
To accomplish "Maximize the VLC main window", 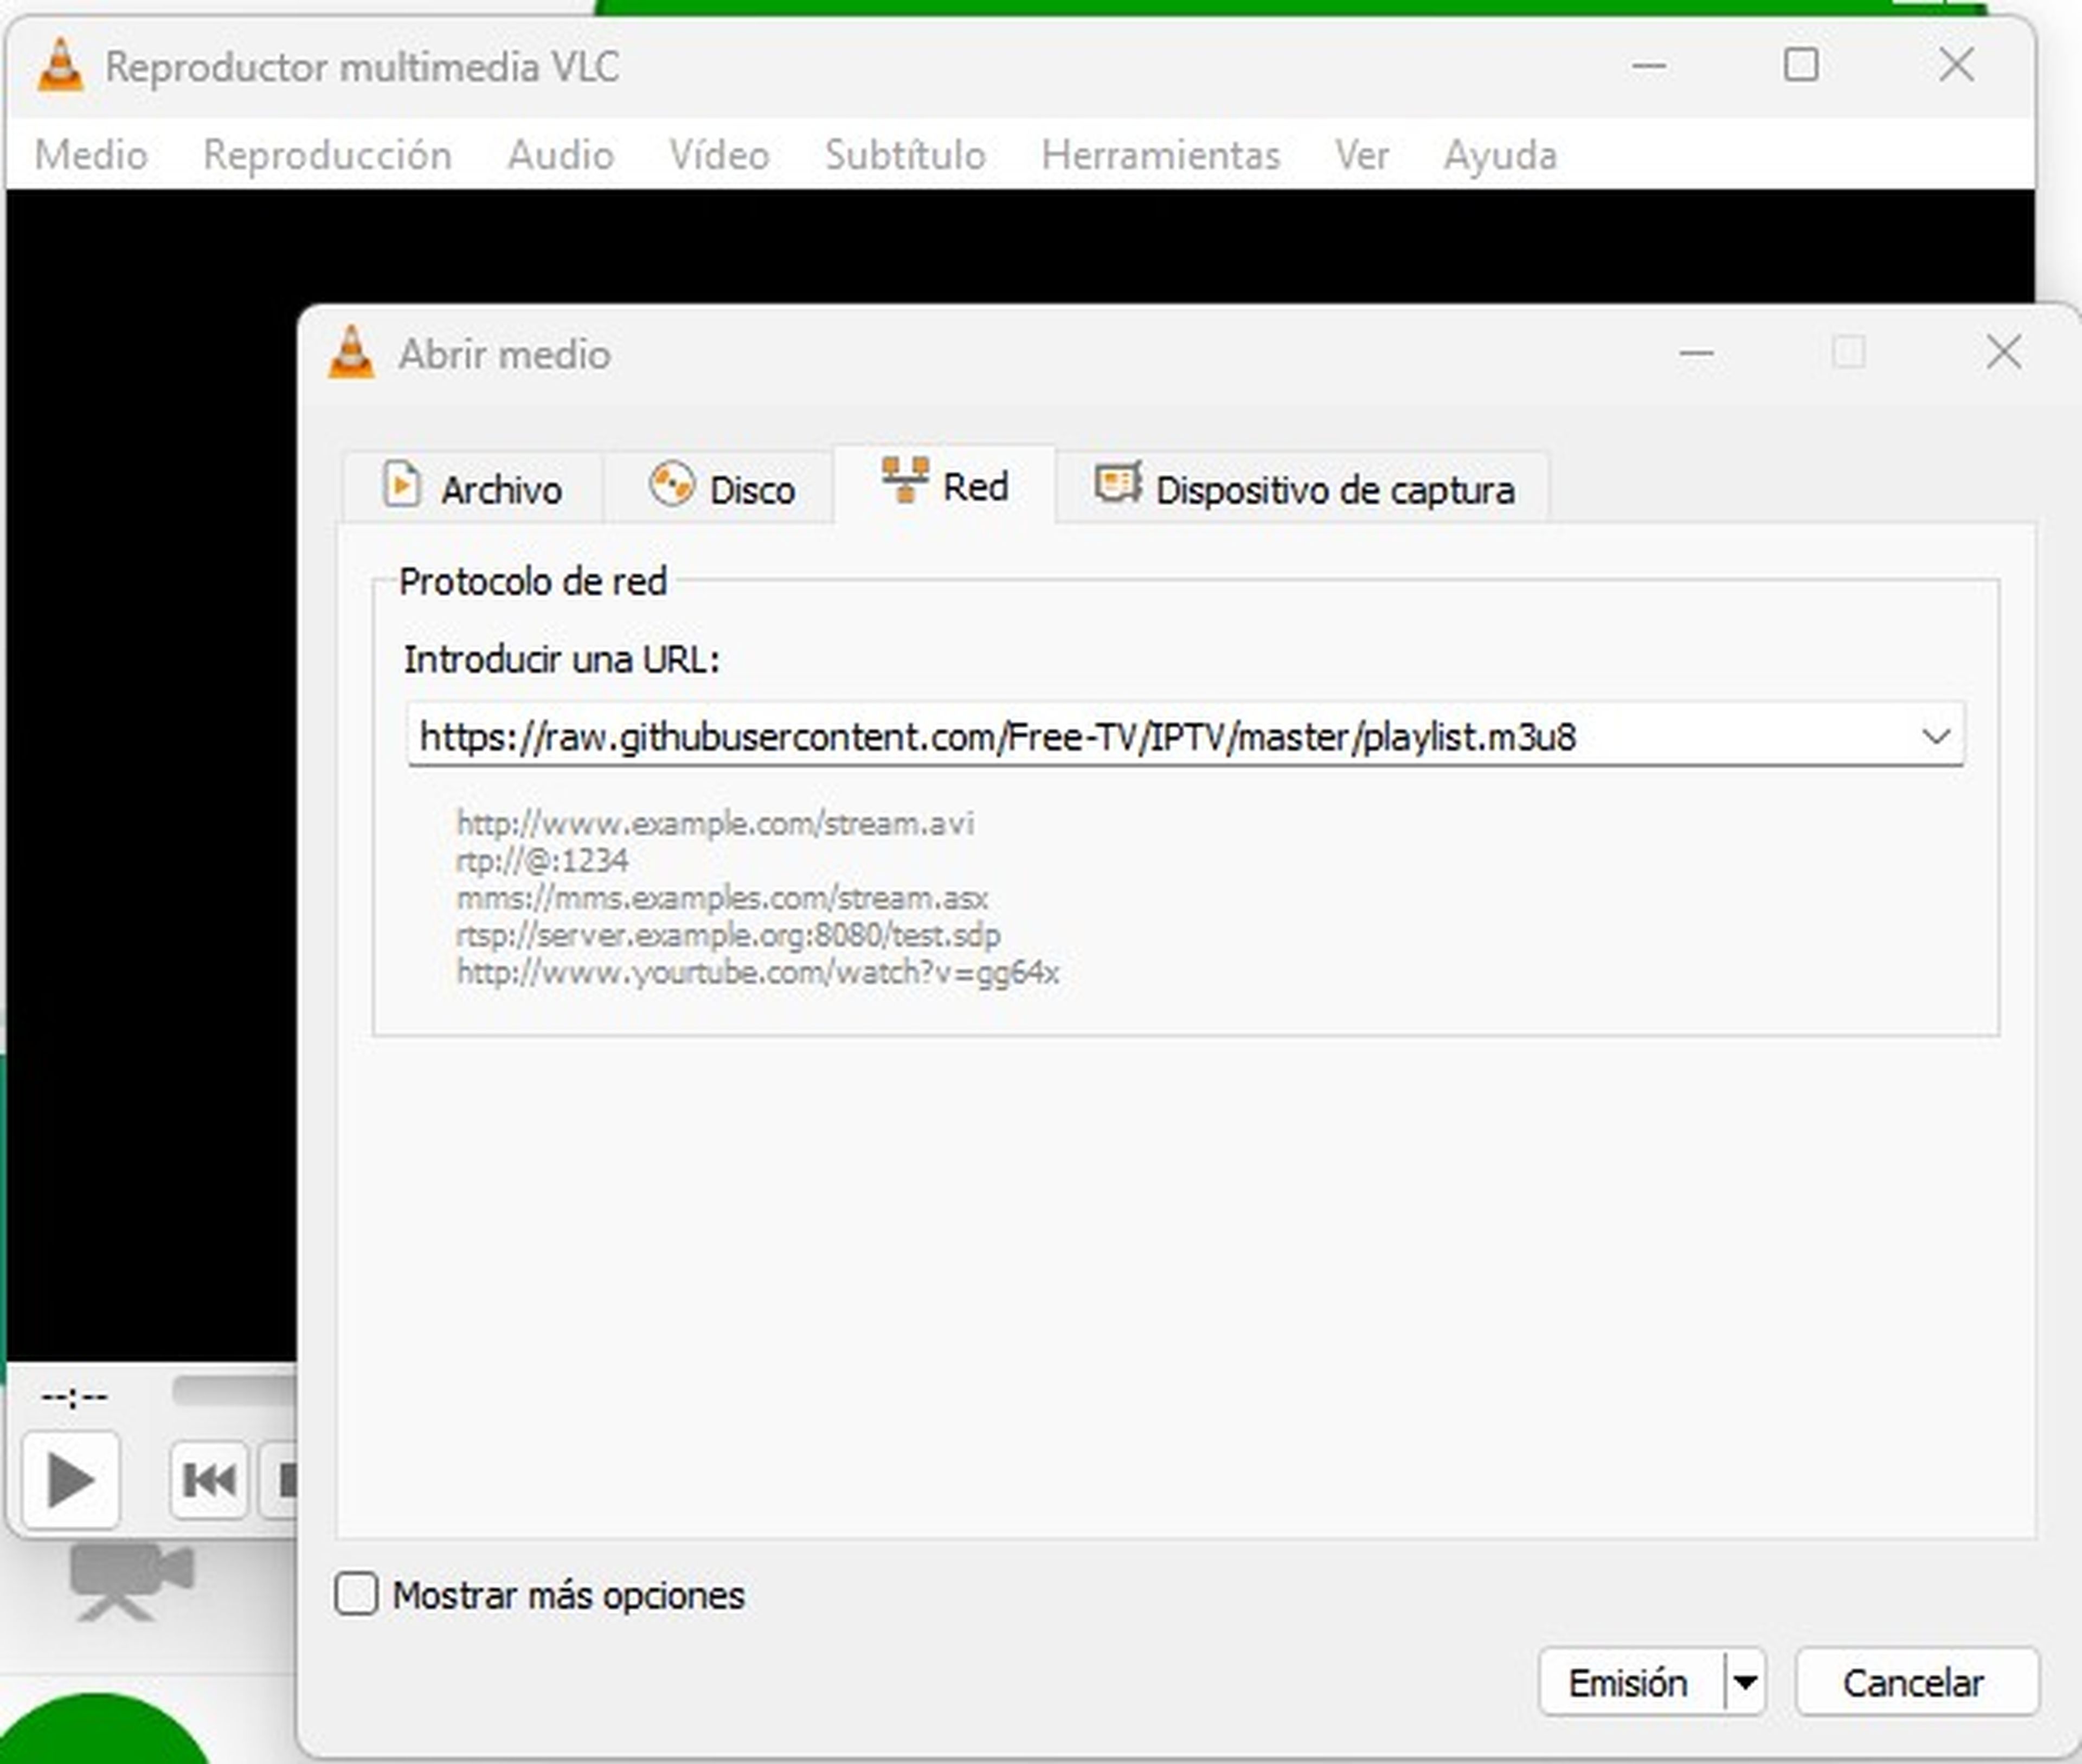I will (x=1801, y=66).
